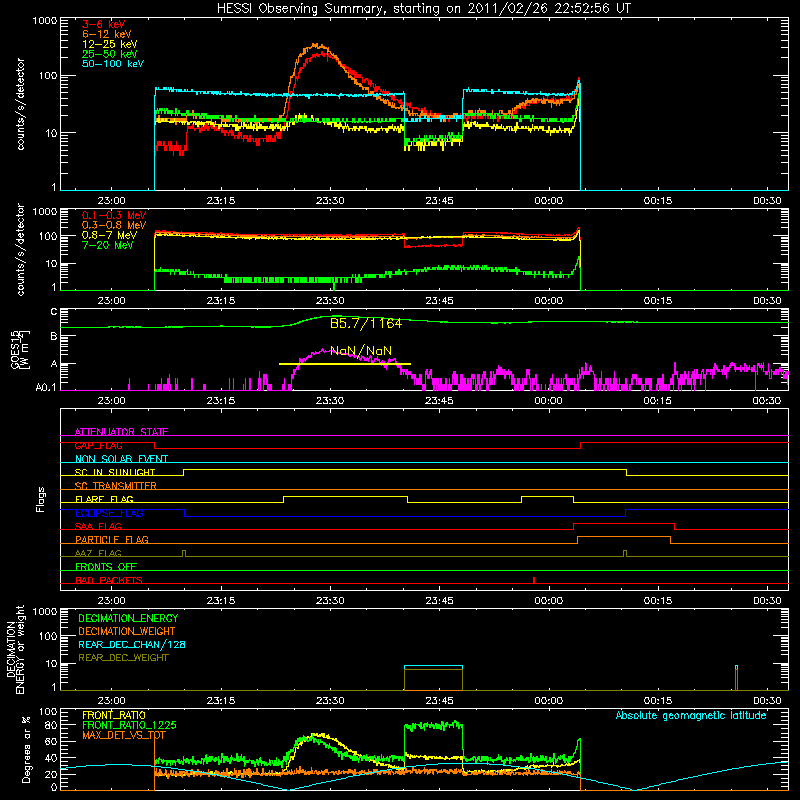Click the 0.8-7 MeV legend entry

tap(110, 235)
